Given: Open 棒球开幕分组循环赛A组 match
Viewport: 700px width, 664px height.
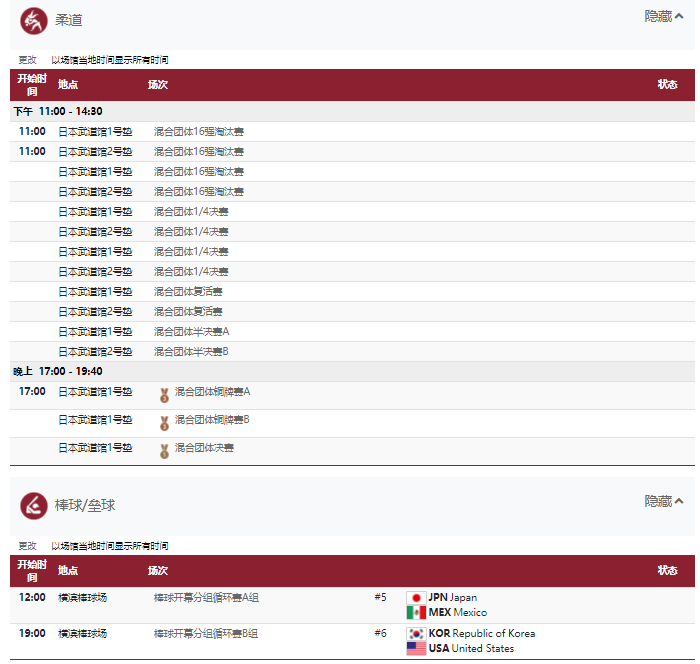Looking at the screenshot, I should pyautogui.click(x=206, y=597).
